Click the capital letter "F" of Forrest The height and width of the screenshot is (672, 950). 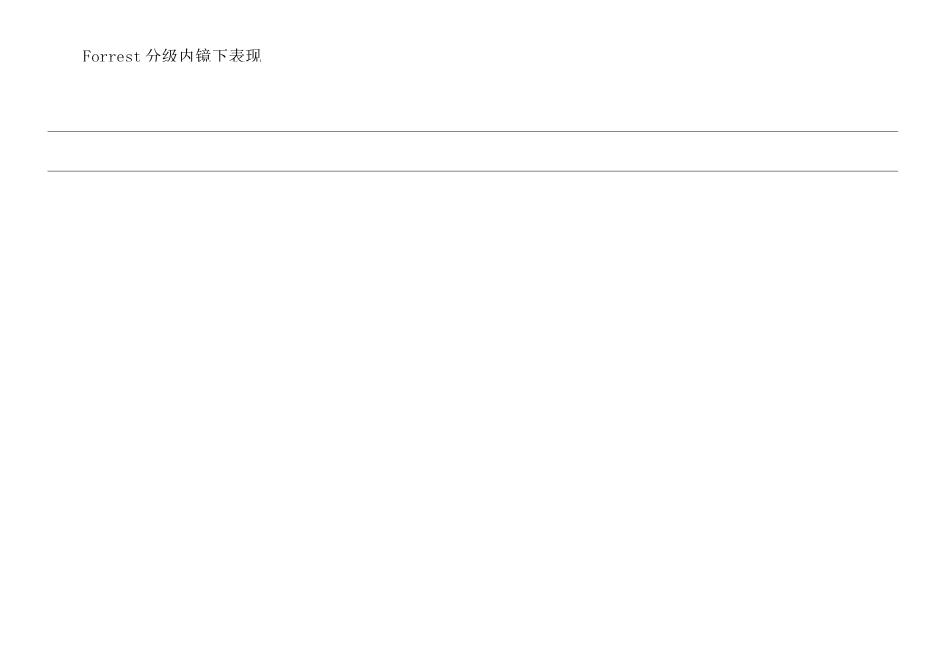pos(87,56)
